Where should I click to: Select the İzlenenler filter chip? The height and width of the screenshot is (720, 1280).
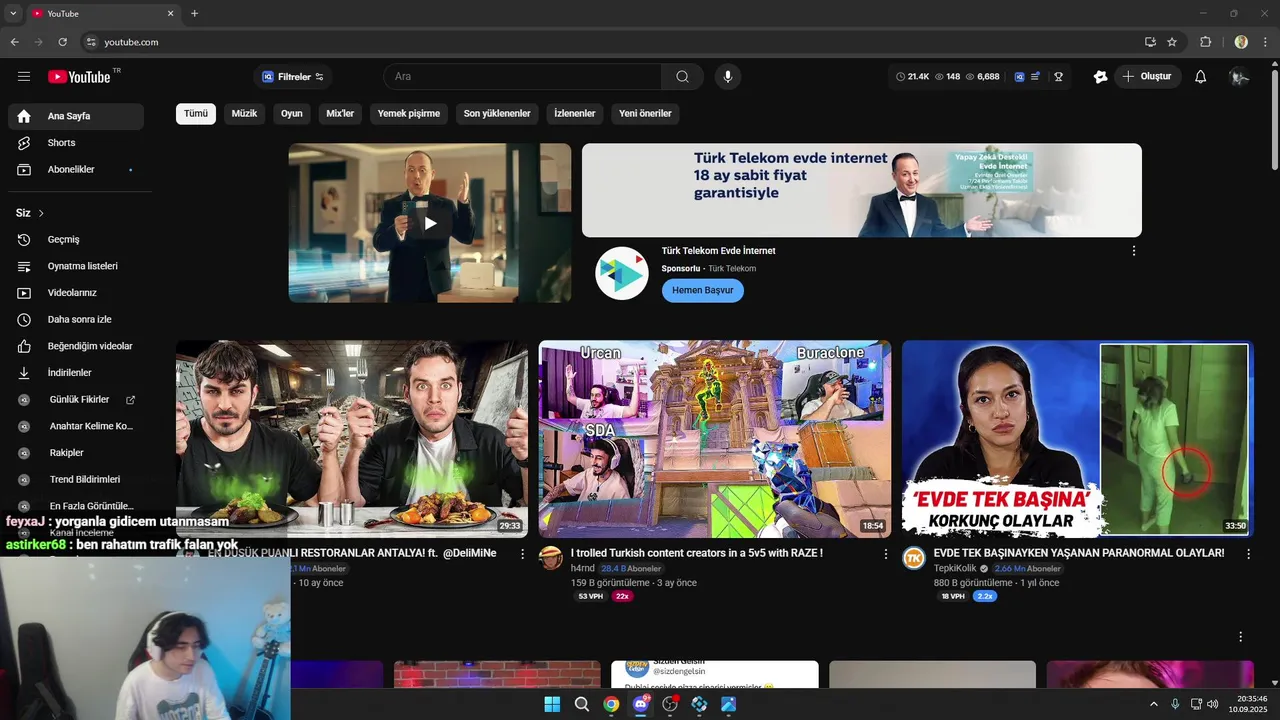(x=575, y=114)
